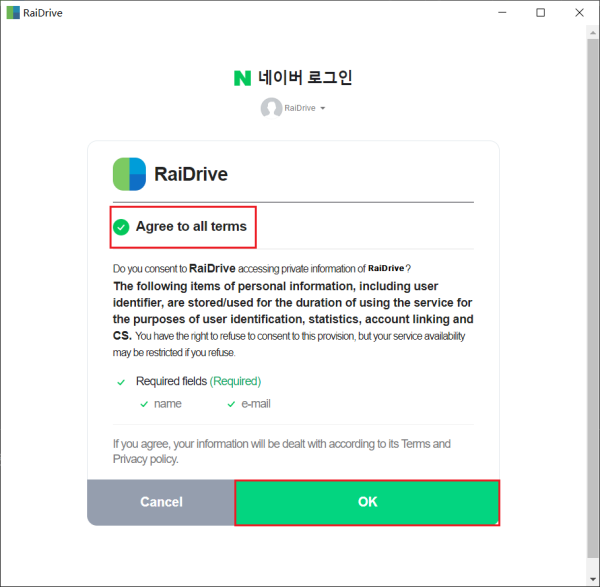Minimize the RaiDrive window
The height and width of the screenshot is (587, 600).
[x=502, y=13]
